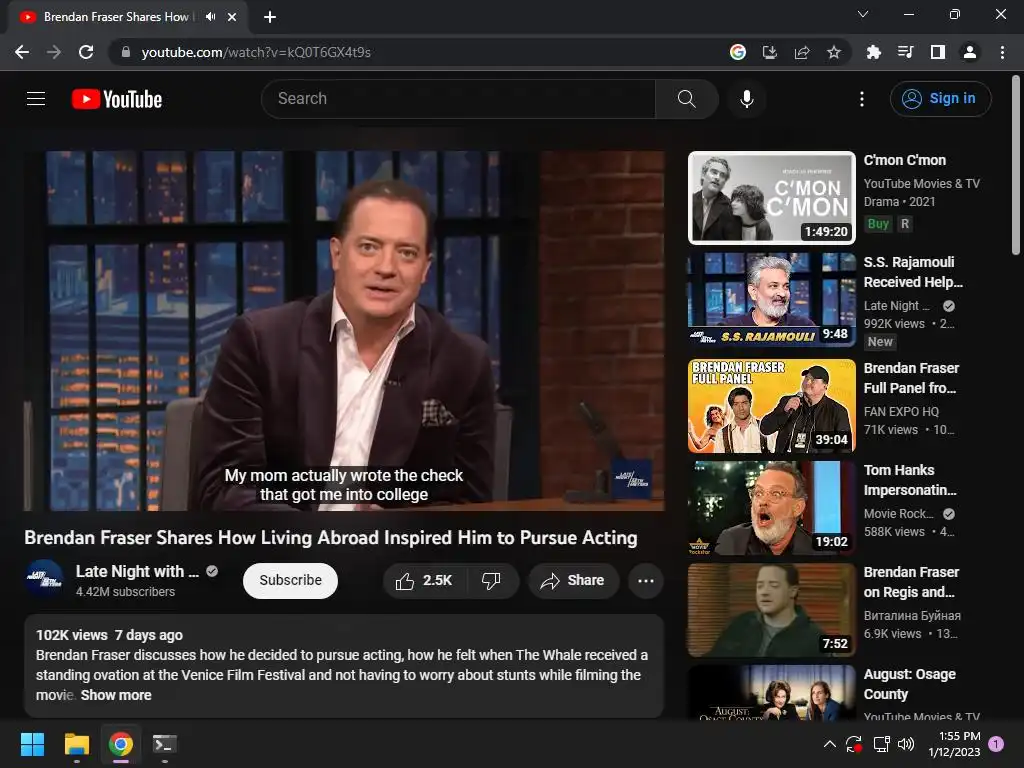The image size is (1024, 768).
Task: Open the Tom Hanks video thumbnail
Action: pyautogui.click(x=772, y=507)
